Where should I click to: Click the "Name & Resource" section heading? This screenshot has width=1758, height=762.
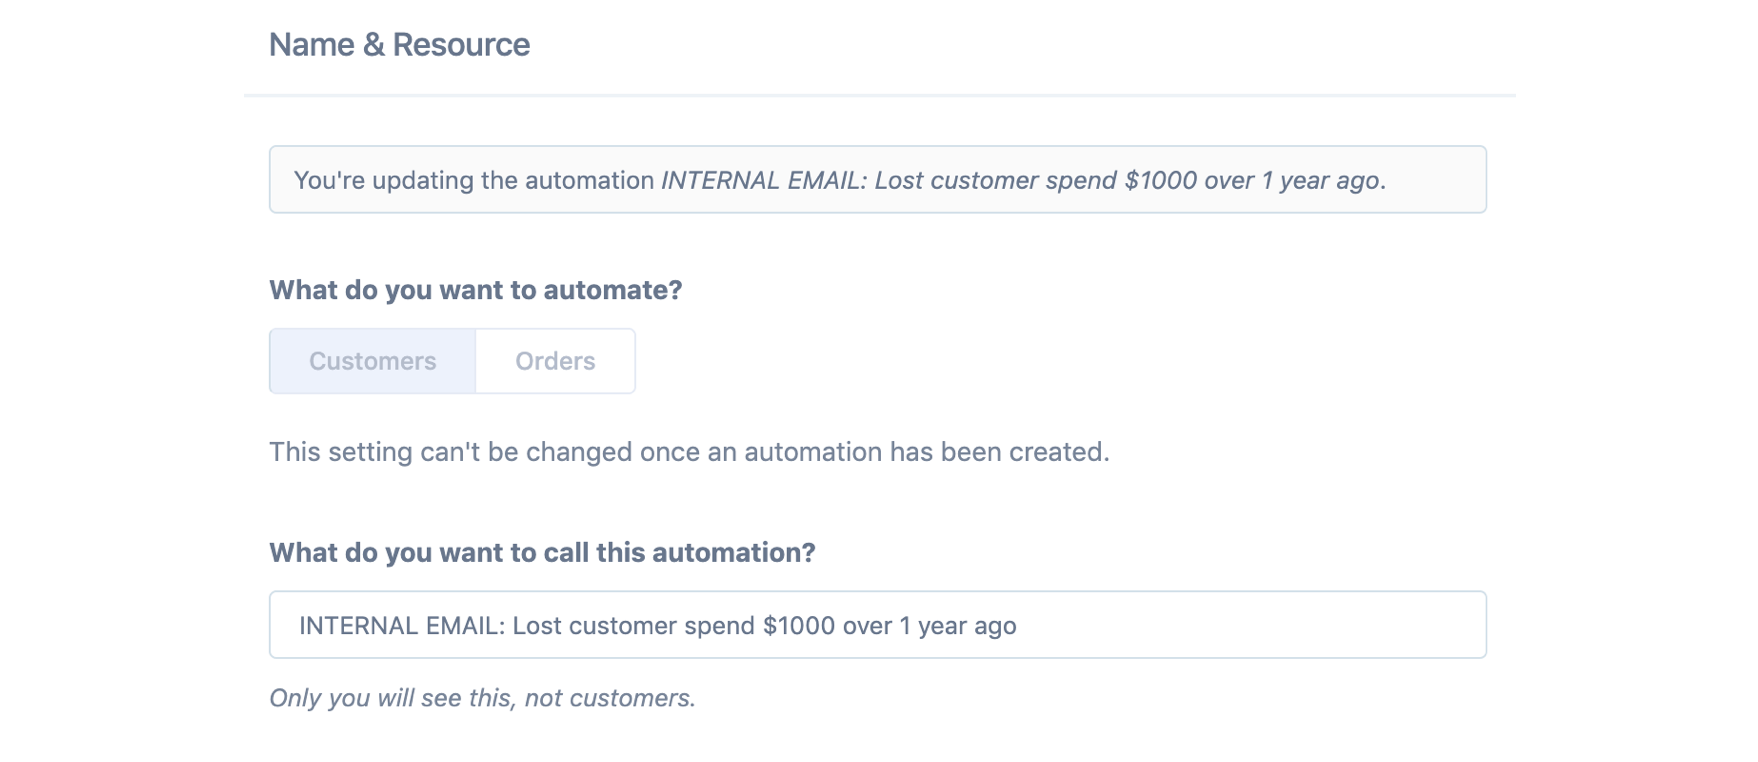399,45
